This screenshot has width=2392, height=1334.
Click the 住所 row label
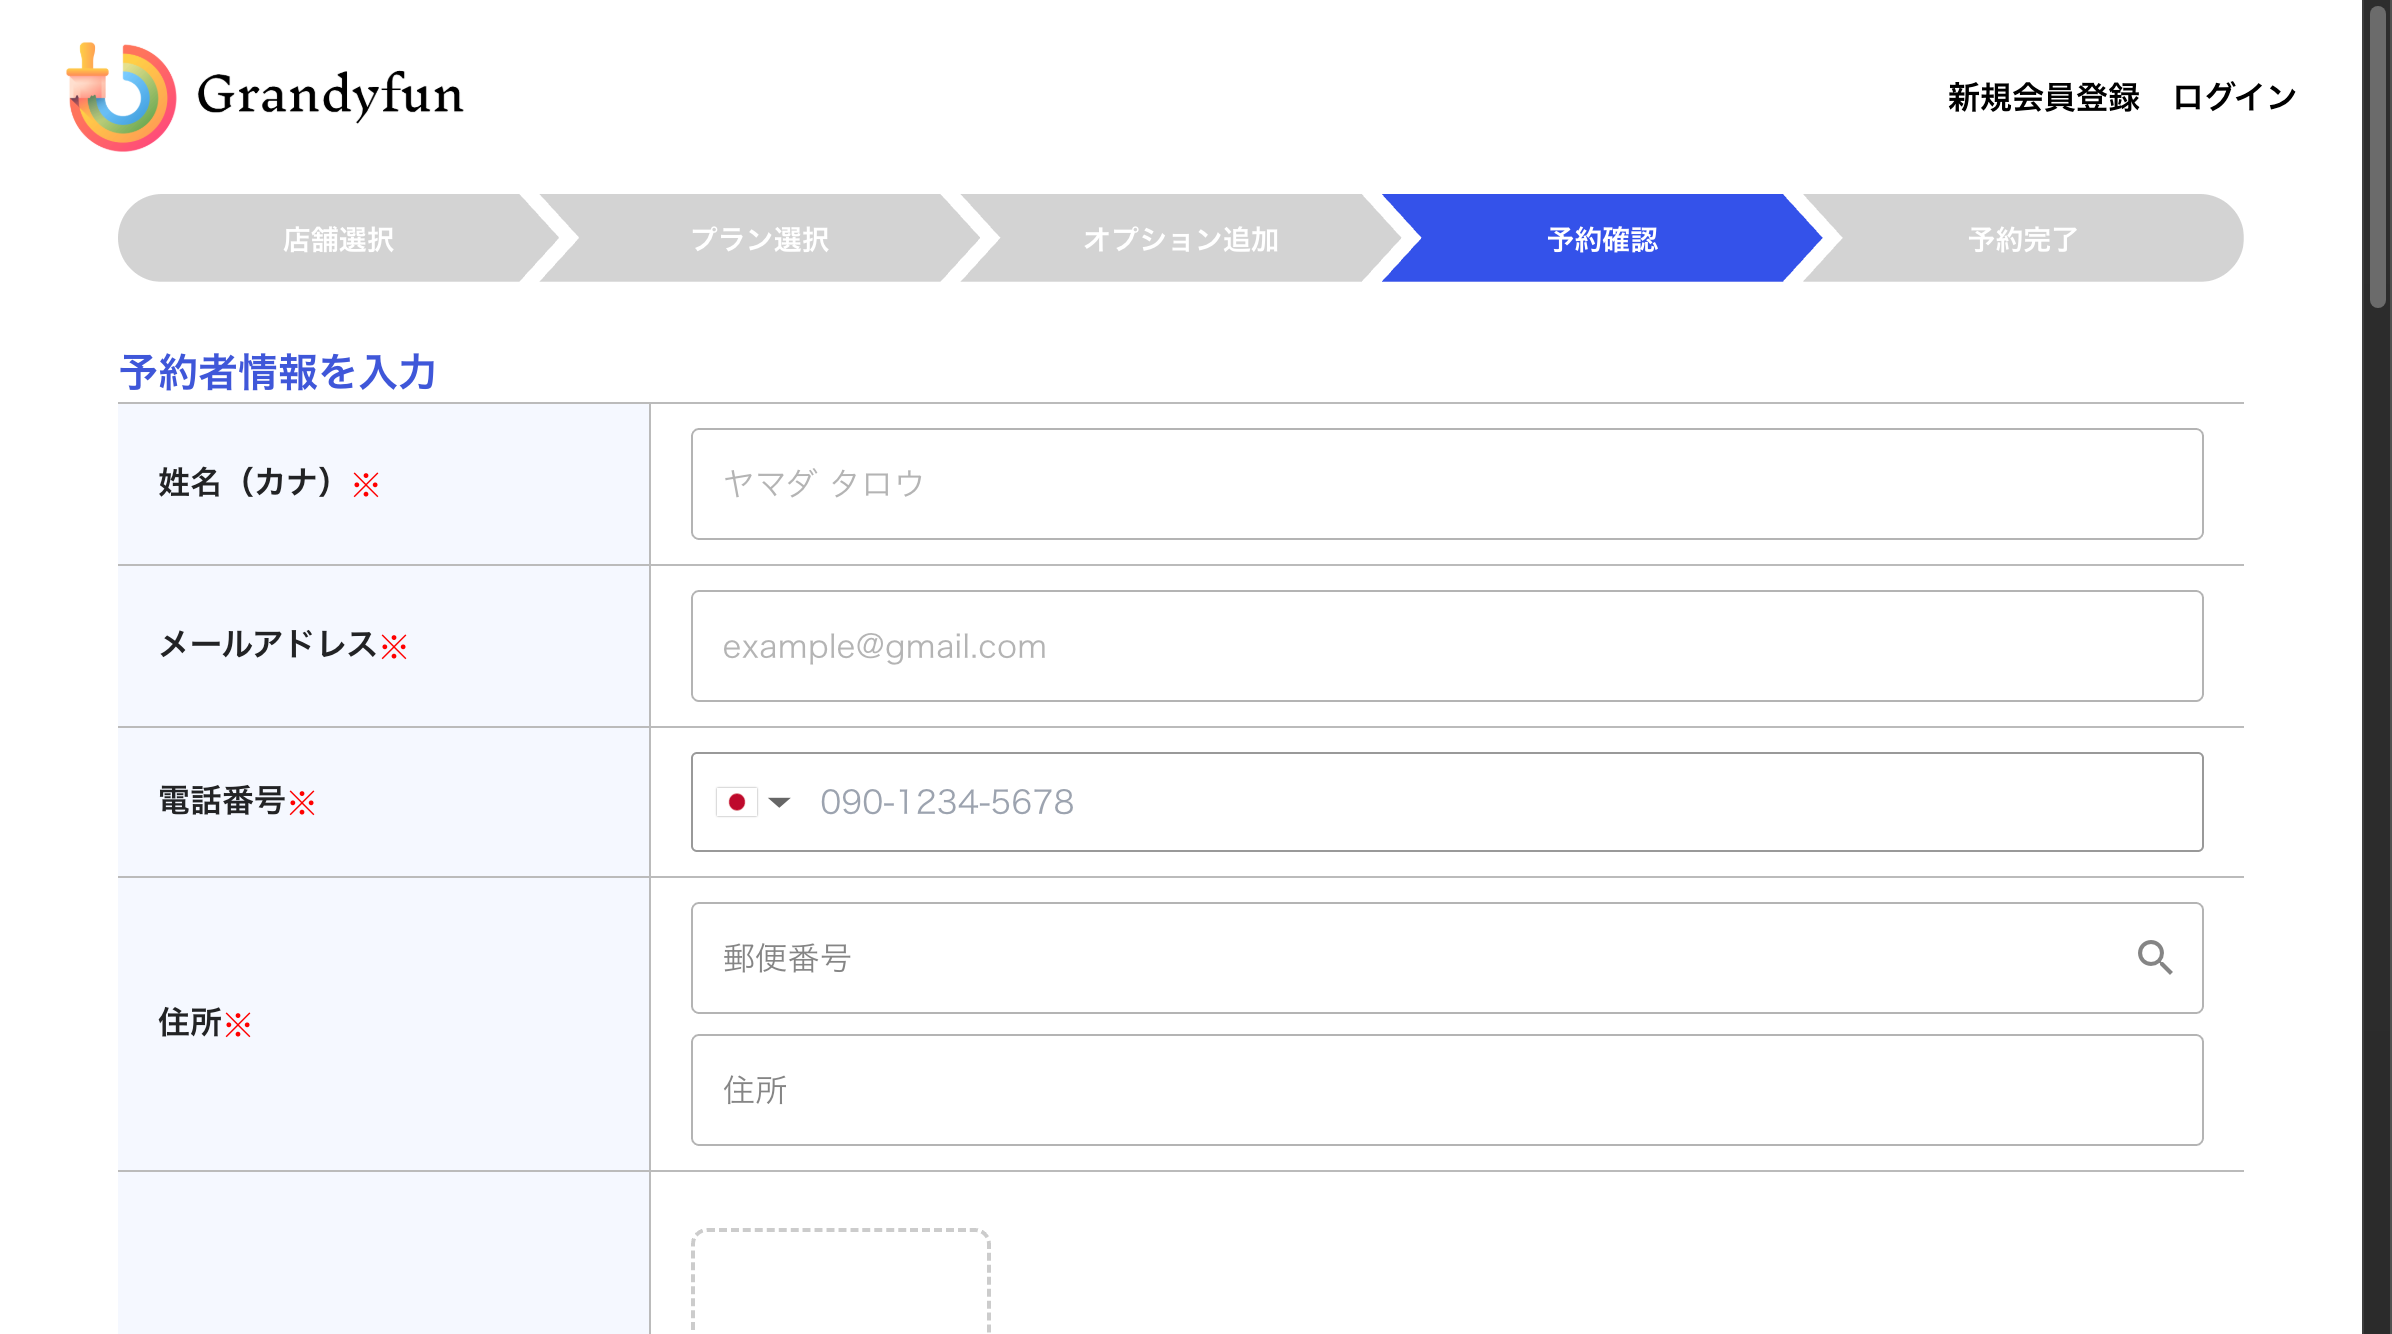click(x=205, y=1023)
